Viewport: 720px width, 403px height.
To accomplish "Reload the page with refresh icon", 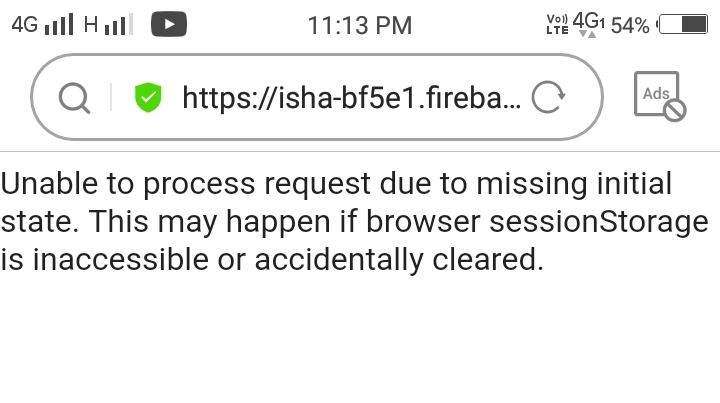I will 547,97.
